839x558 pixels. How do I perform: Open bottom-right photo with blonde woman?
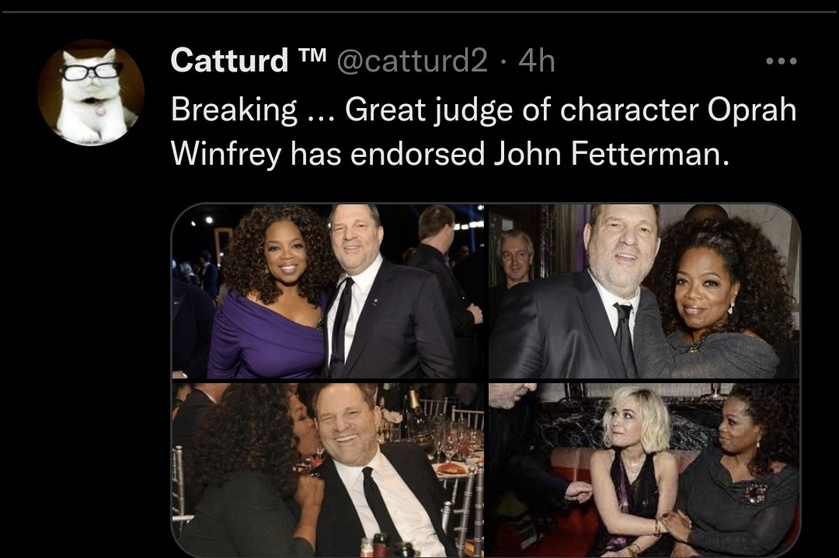pos(644,468)
